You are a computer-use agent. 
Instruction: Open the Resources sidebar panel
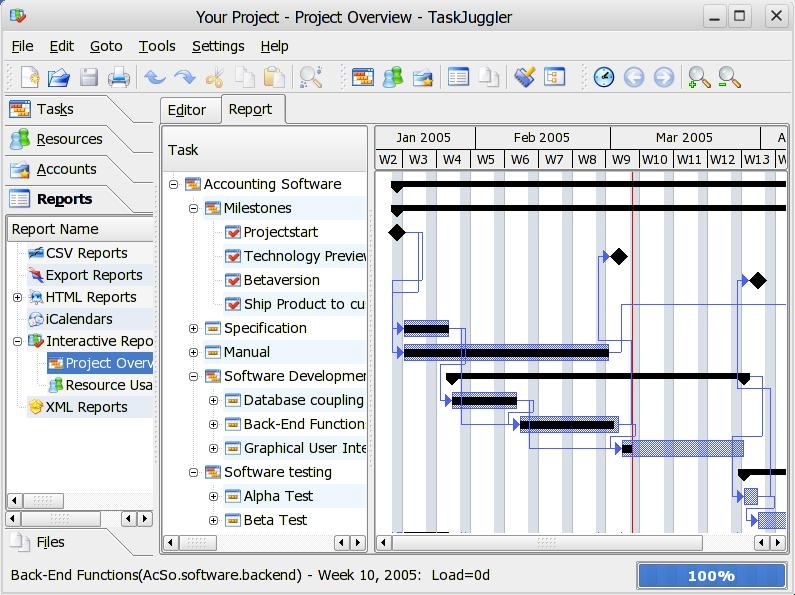(69, 139)
